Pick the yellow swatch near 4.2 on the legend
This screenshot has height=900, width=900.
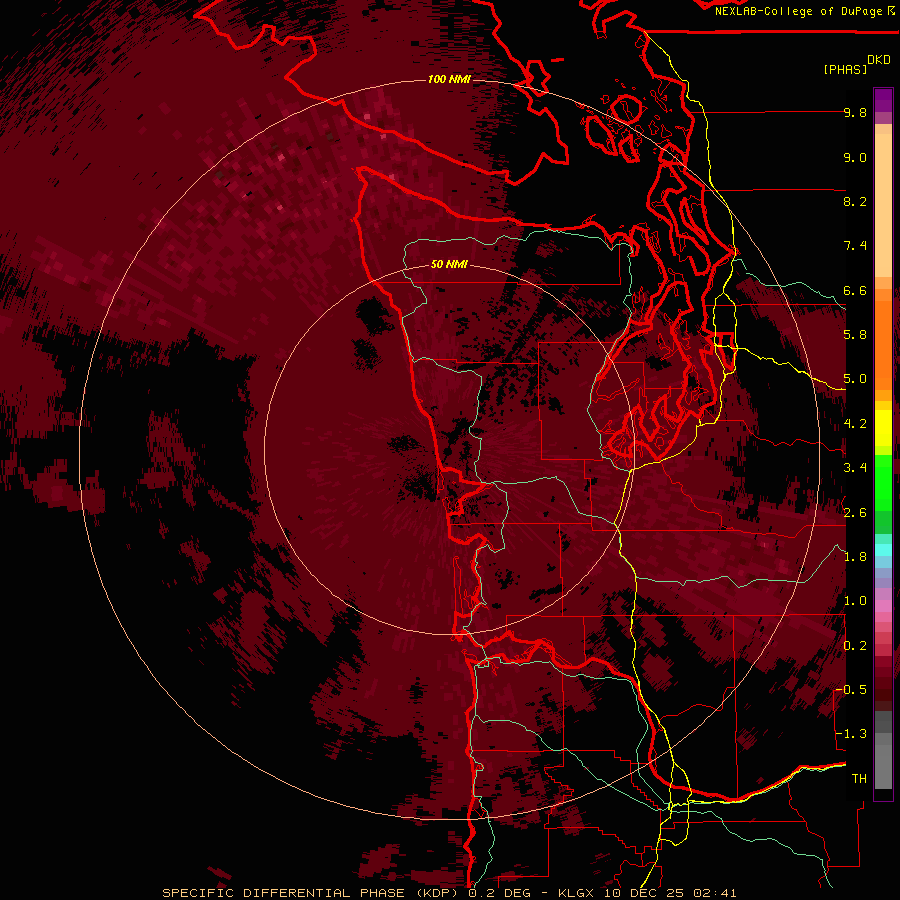tap(883, 428)
